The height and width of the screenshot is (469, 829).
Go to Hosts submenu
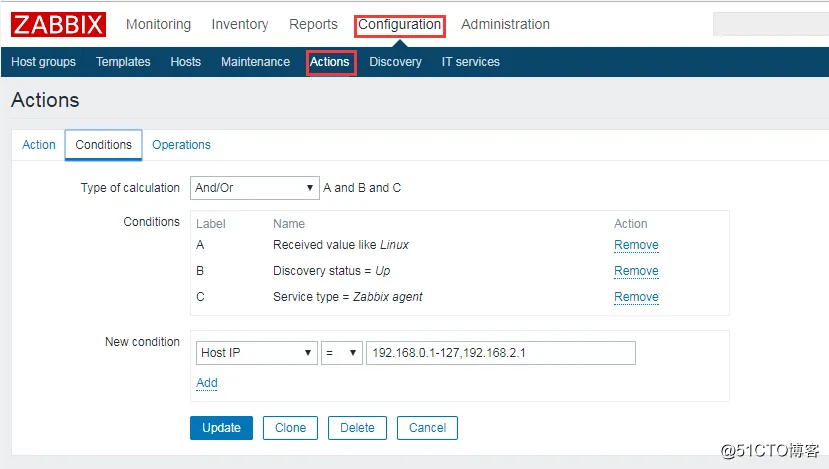[x=186, y=62]
